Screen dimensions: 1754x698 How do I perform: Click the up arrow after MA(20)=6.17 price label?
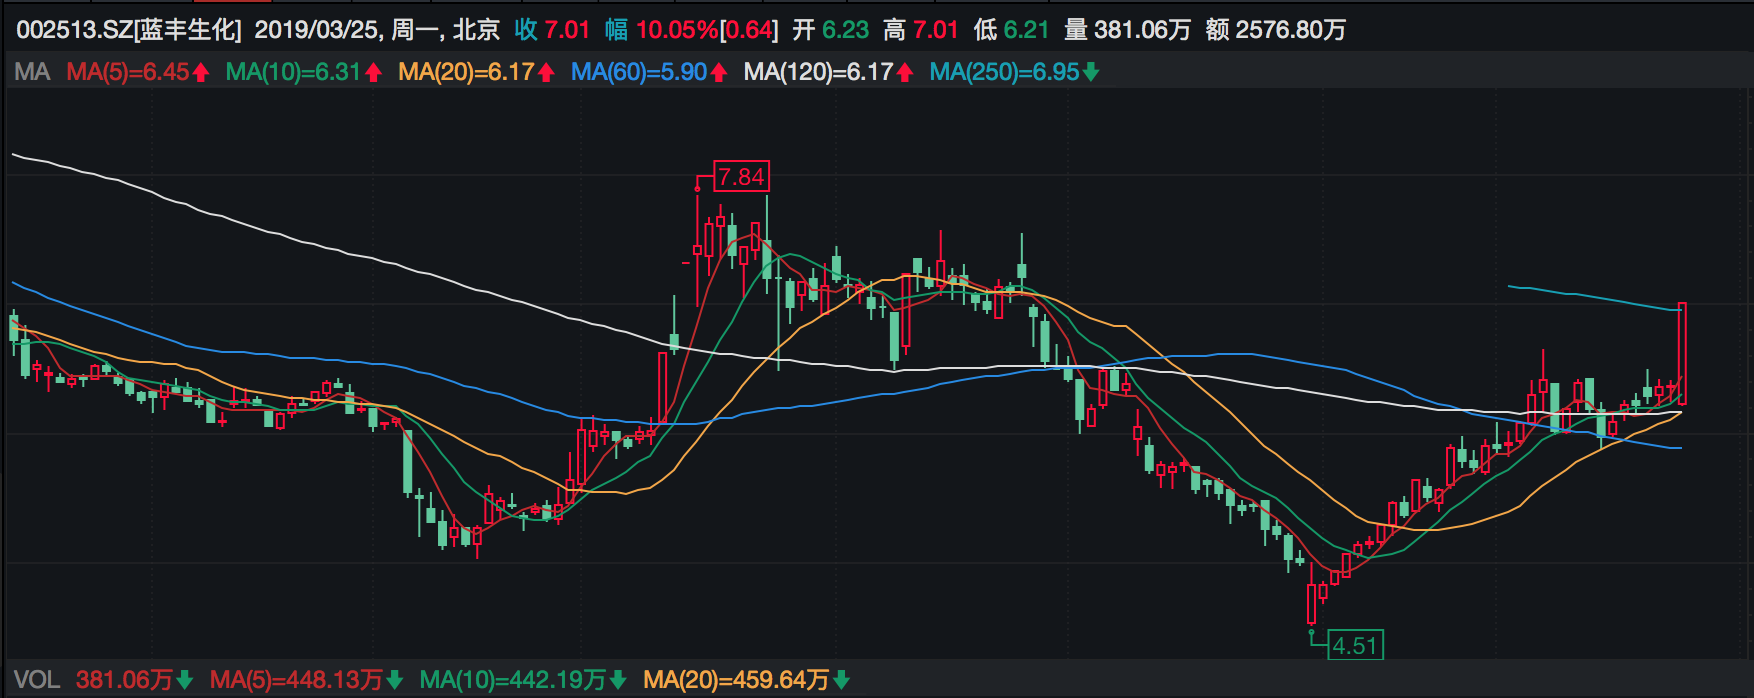(546, 72)
